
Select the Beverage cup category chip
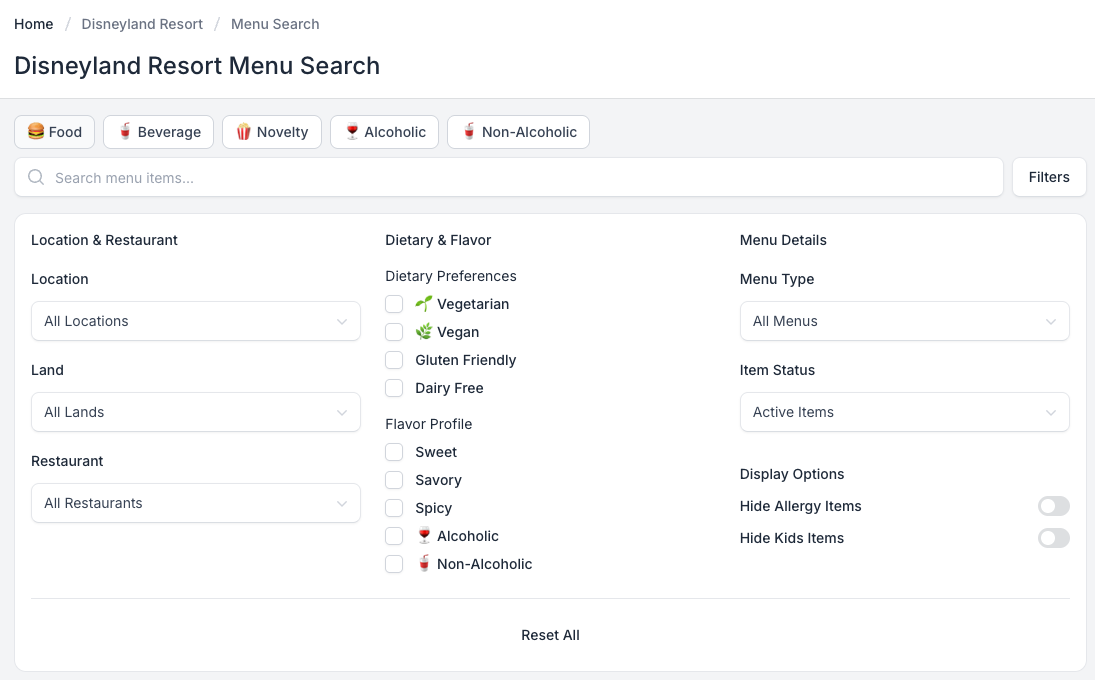tap(159, 132)
